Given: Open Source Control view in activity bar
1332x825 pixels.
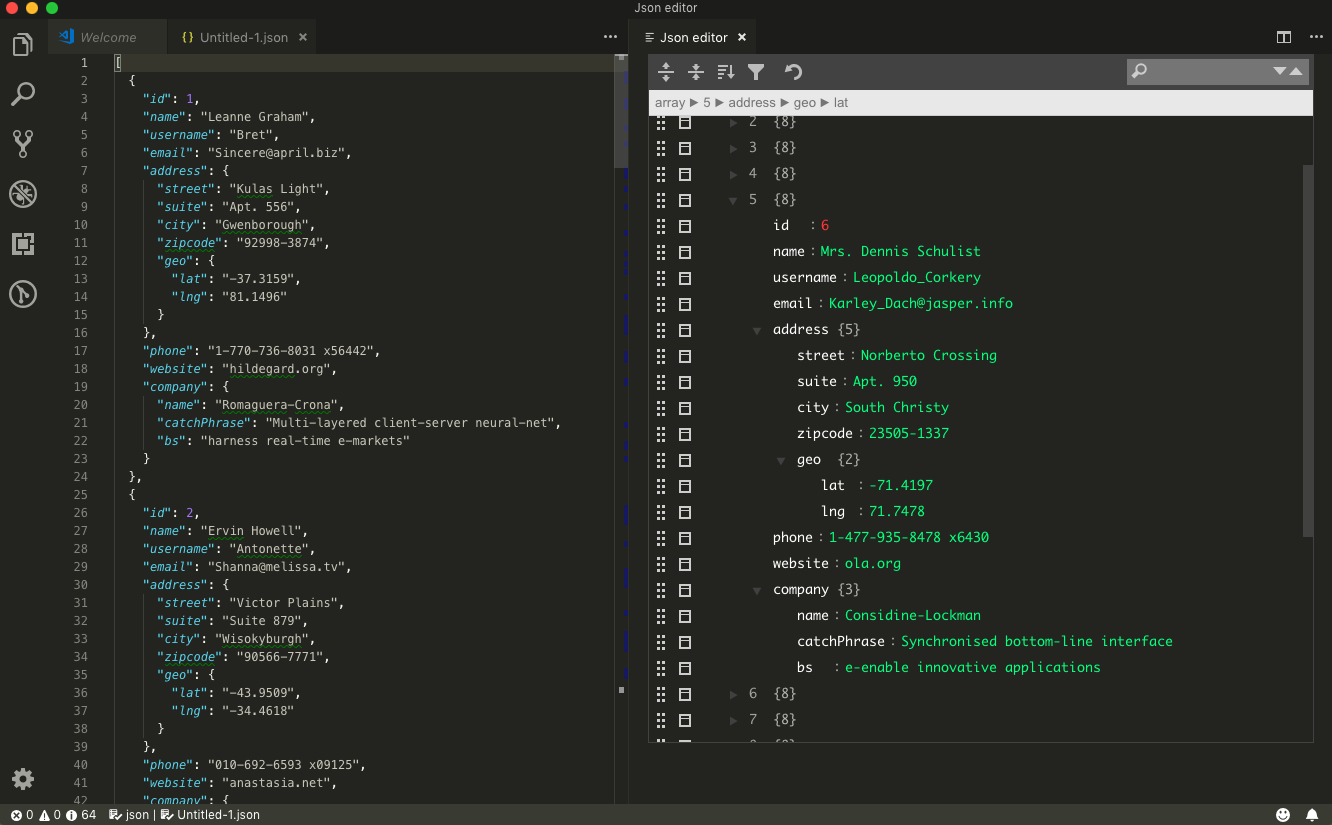Looking at the screenshot, I should tap(23, 143).
